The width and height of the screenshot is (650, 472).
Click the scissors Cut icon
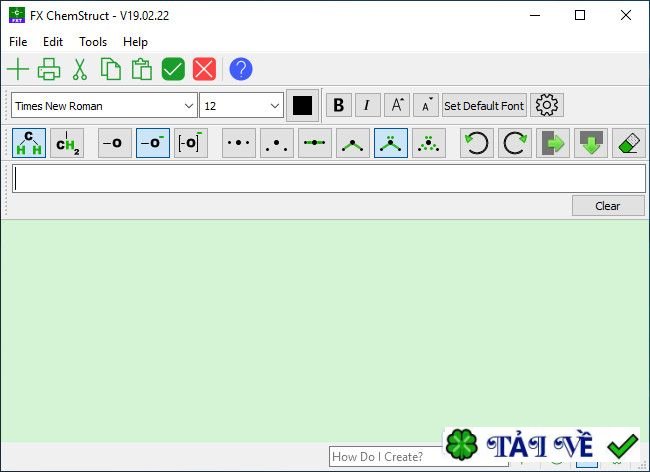[80, 69]
